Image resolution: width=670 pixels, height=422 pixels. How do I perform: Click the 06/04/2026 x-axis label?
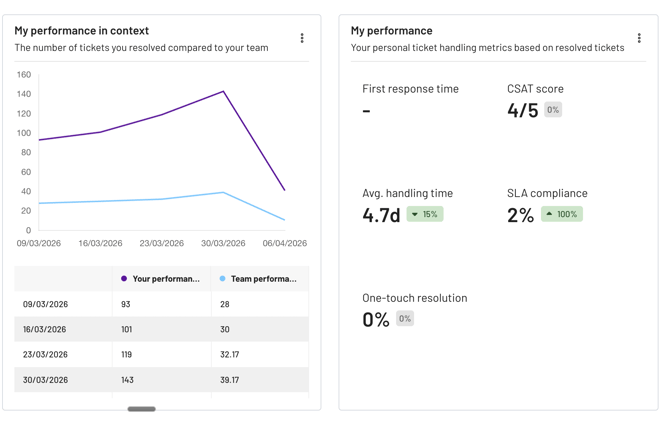(x=285, y=243)
